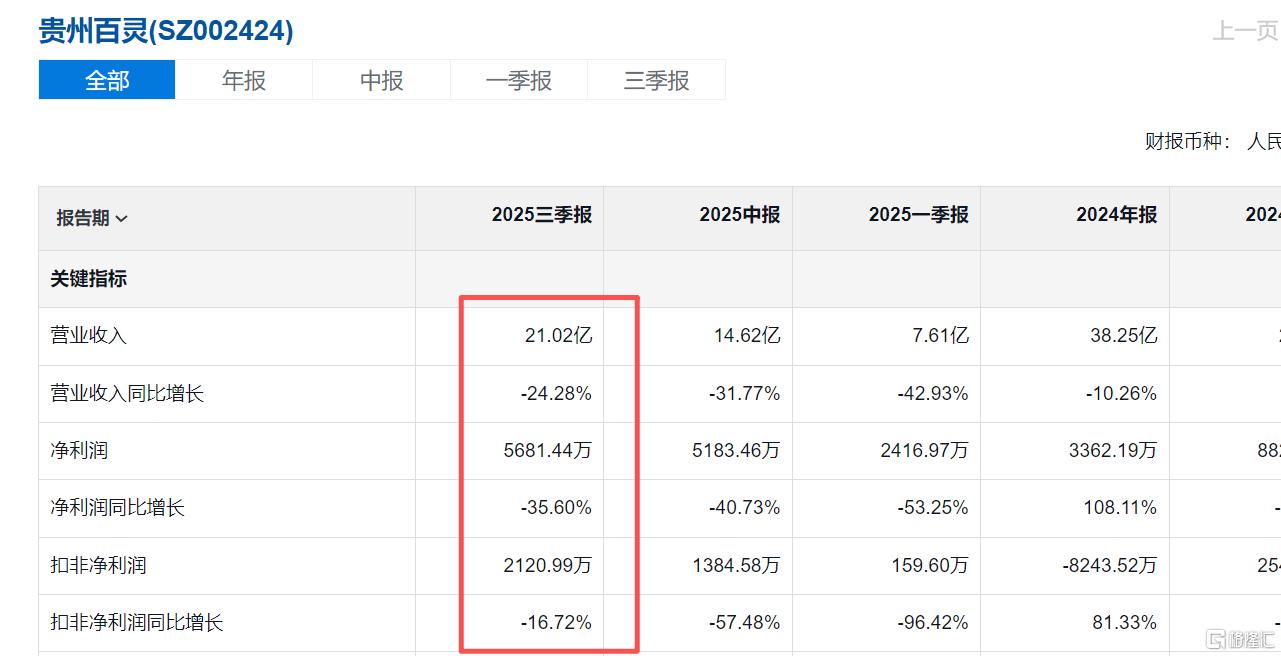Open the 中报 tab

(381, 80)
